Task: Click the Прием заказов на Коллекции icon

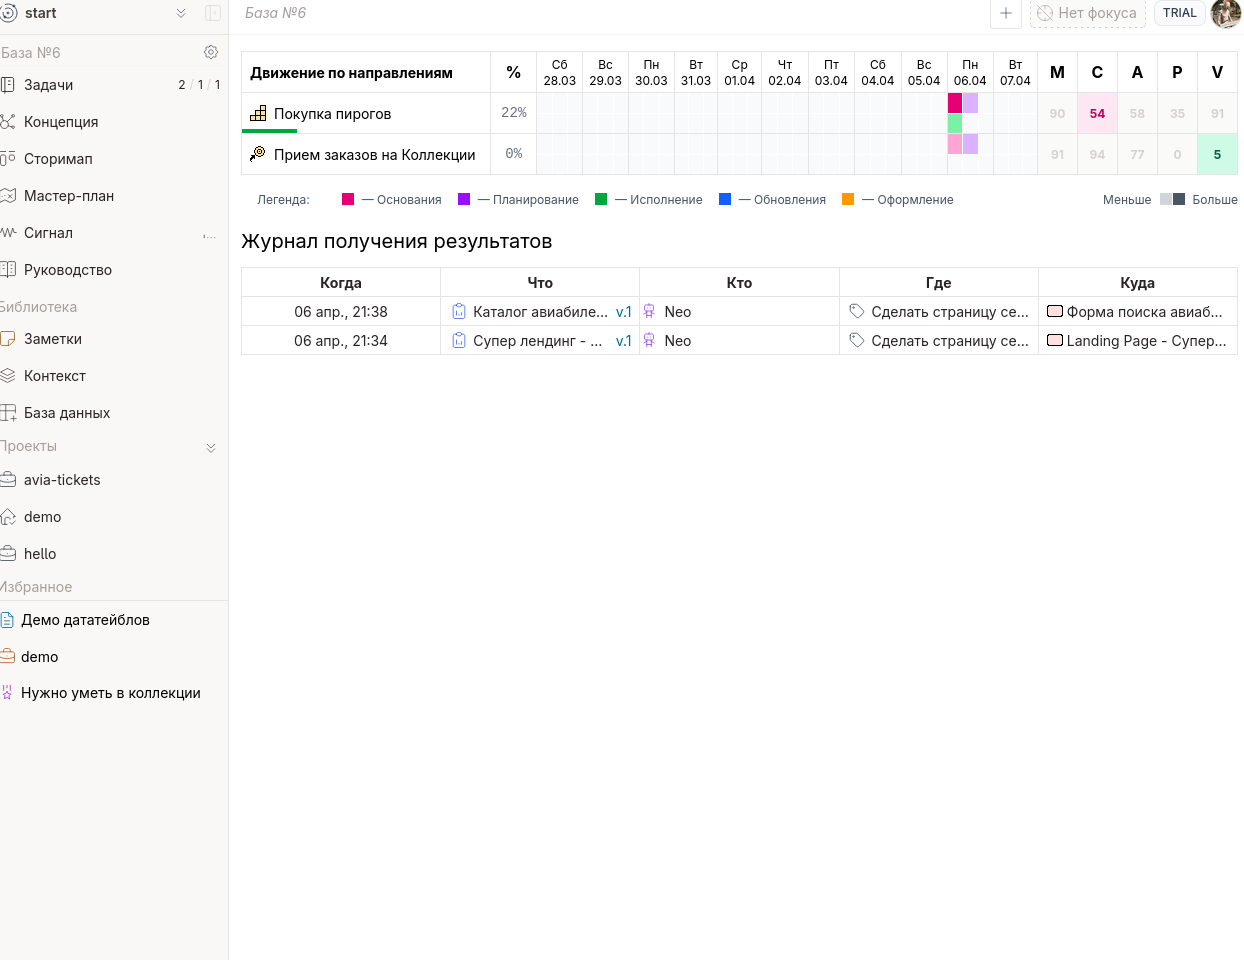Action: point(258,154)
